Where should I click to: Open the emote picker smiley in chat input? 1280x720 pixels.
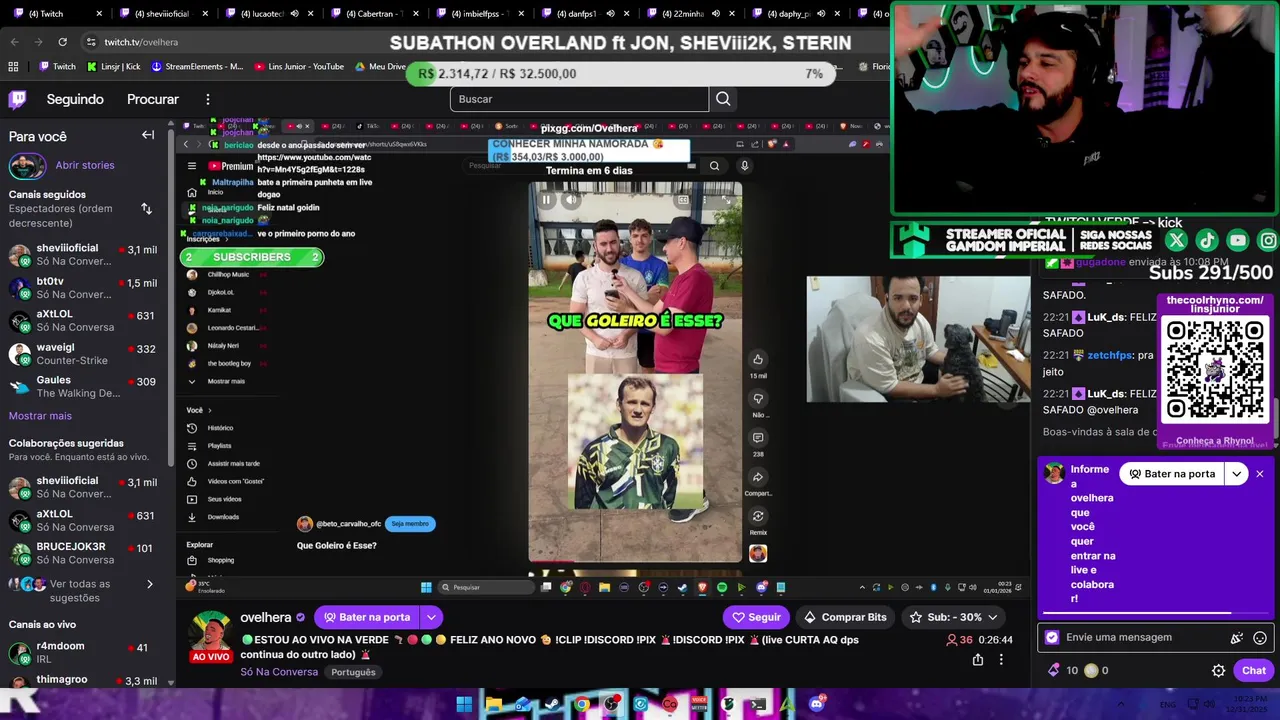[x=1260, y=638]
